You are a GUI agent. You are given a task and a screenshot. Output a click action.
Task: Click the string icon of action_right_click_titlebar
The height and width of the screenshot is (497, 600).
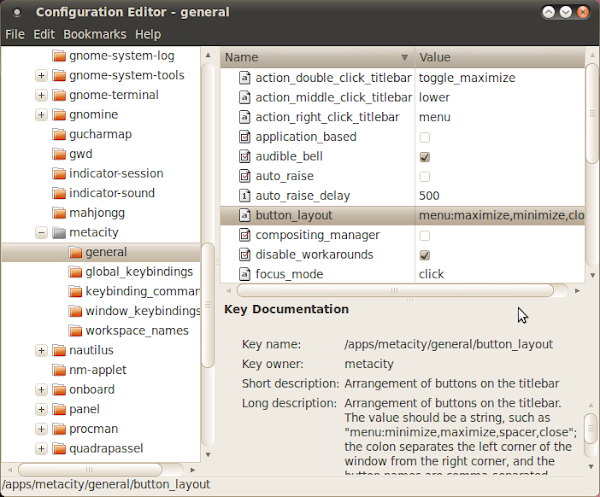245,117
